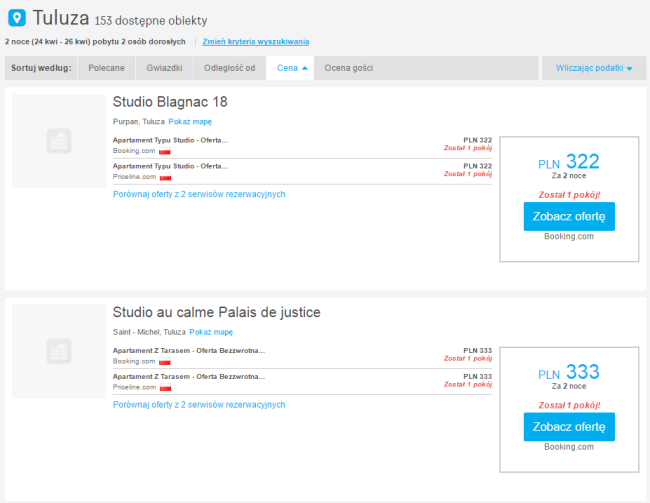Click the blue location pin icon beside Tuluza
This screenshot has width=650, height=503.
[x=17, y=18]
